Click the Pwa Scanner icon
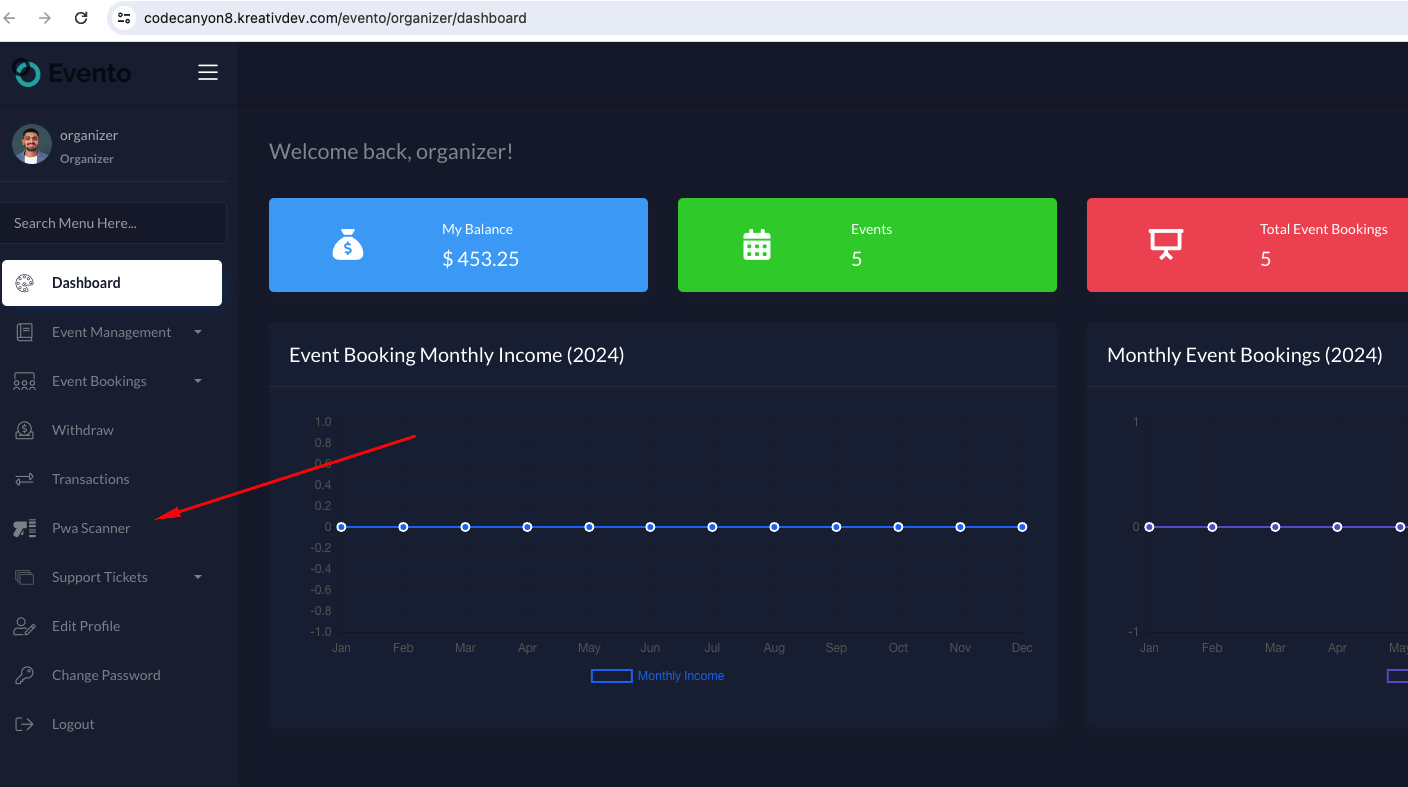 pos(25,528)
